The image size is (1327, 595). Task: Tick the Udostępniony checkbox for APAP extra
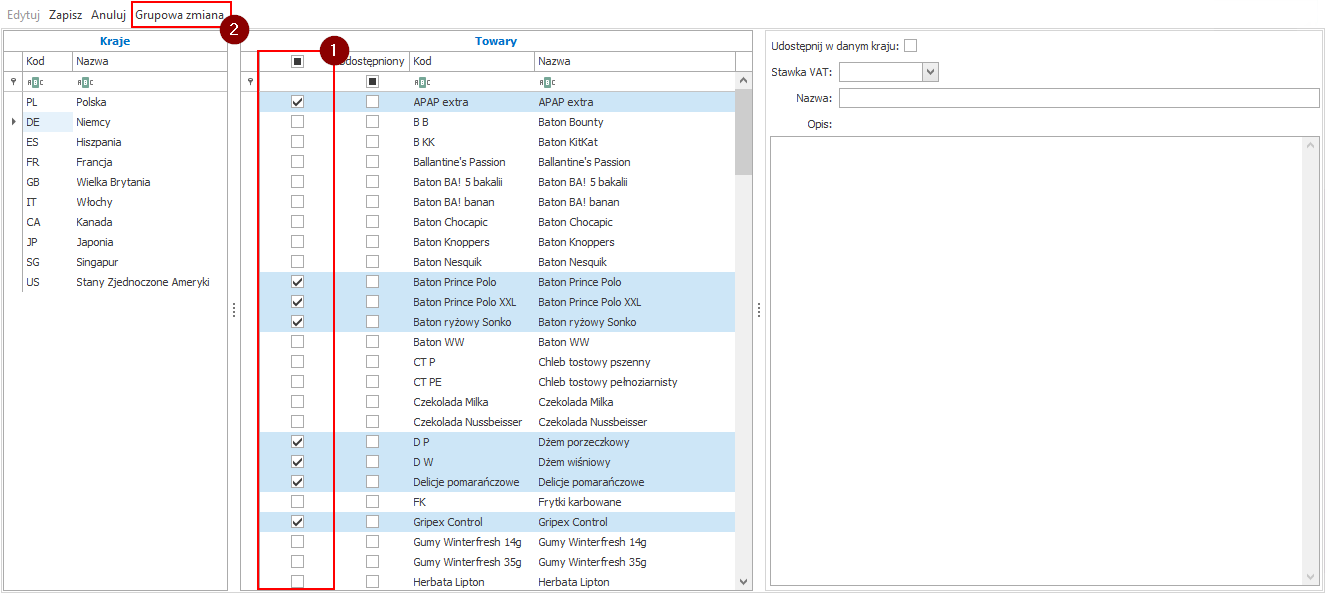(x=372, y=102)
